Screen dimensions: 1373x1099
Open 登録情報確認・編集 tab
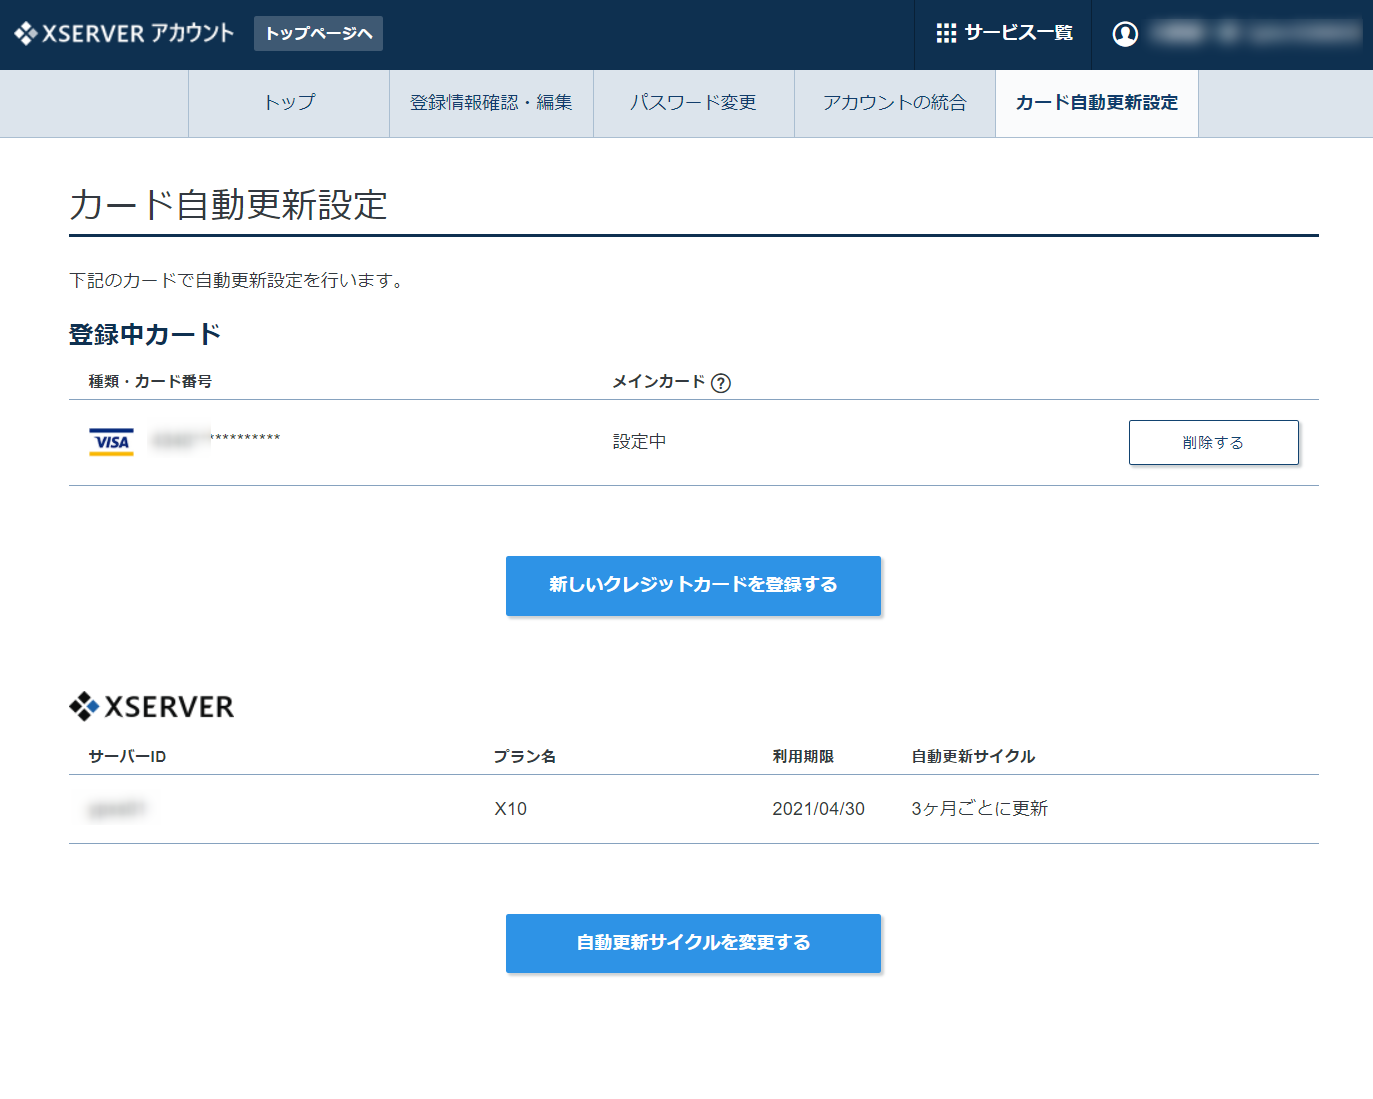(491, 103)
